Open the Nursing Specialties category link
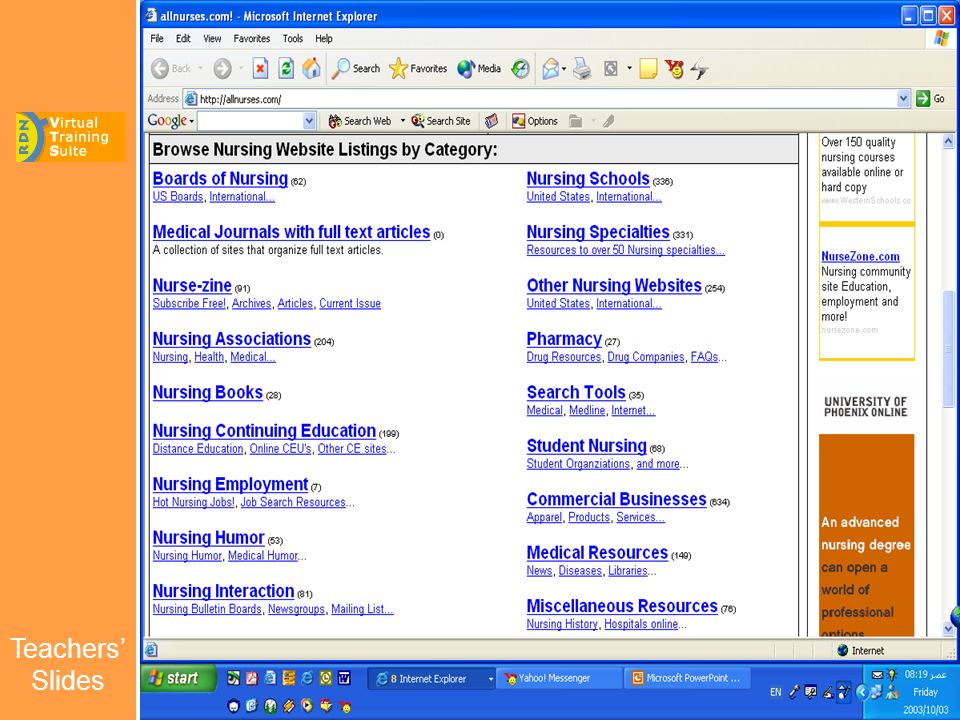The image size is (960, 720). pos(598,232)
